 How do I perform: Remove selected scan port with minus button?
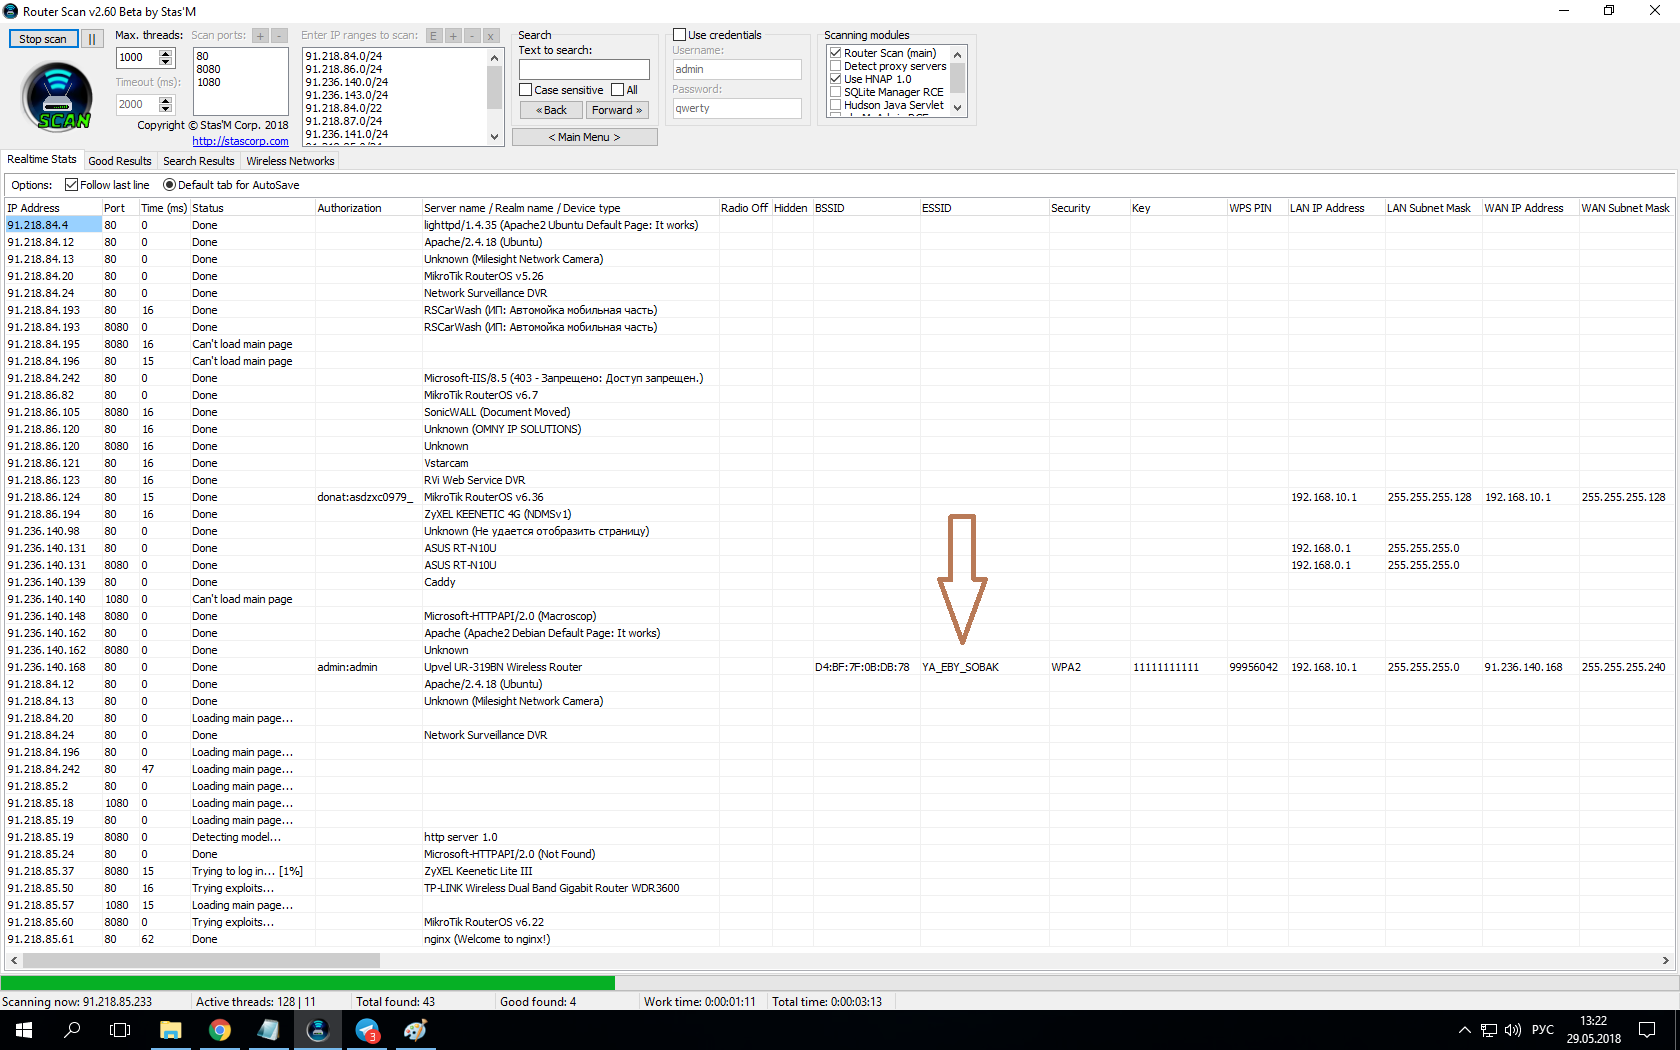pyautogui.click(x=279, y=36)
